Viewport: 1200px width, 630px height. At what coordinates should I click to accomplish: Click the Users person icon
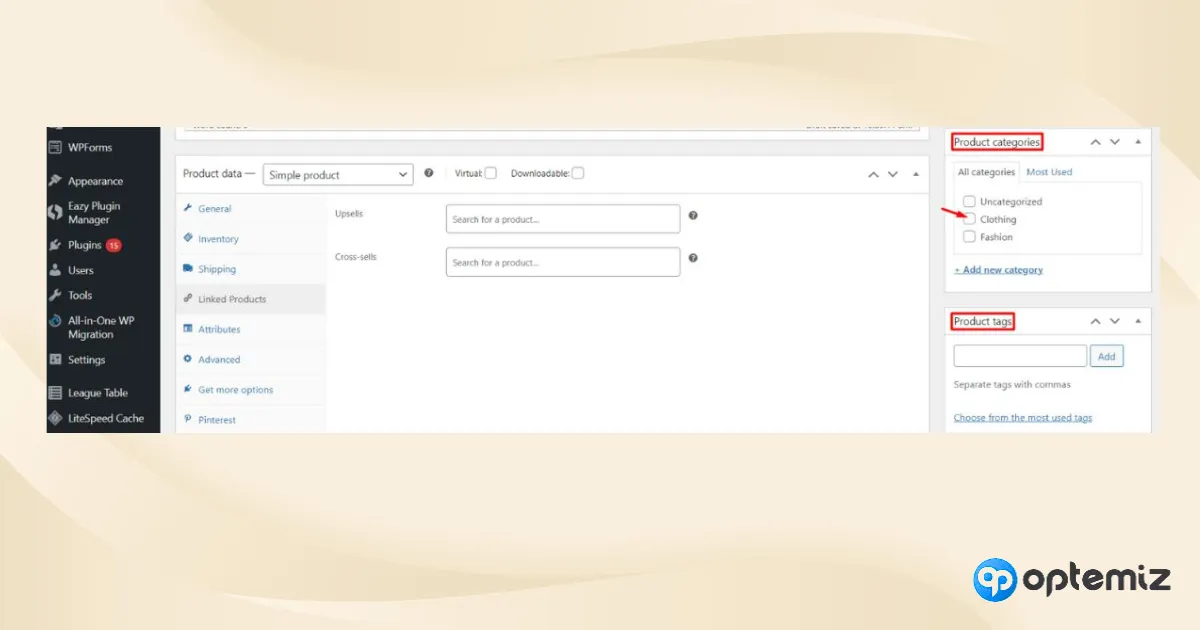[56, 270]
